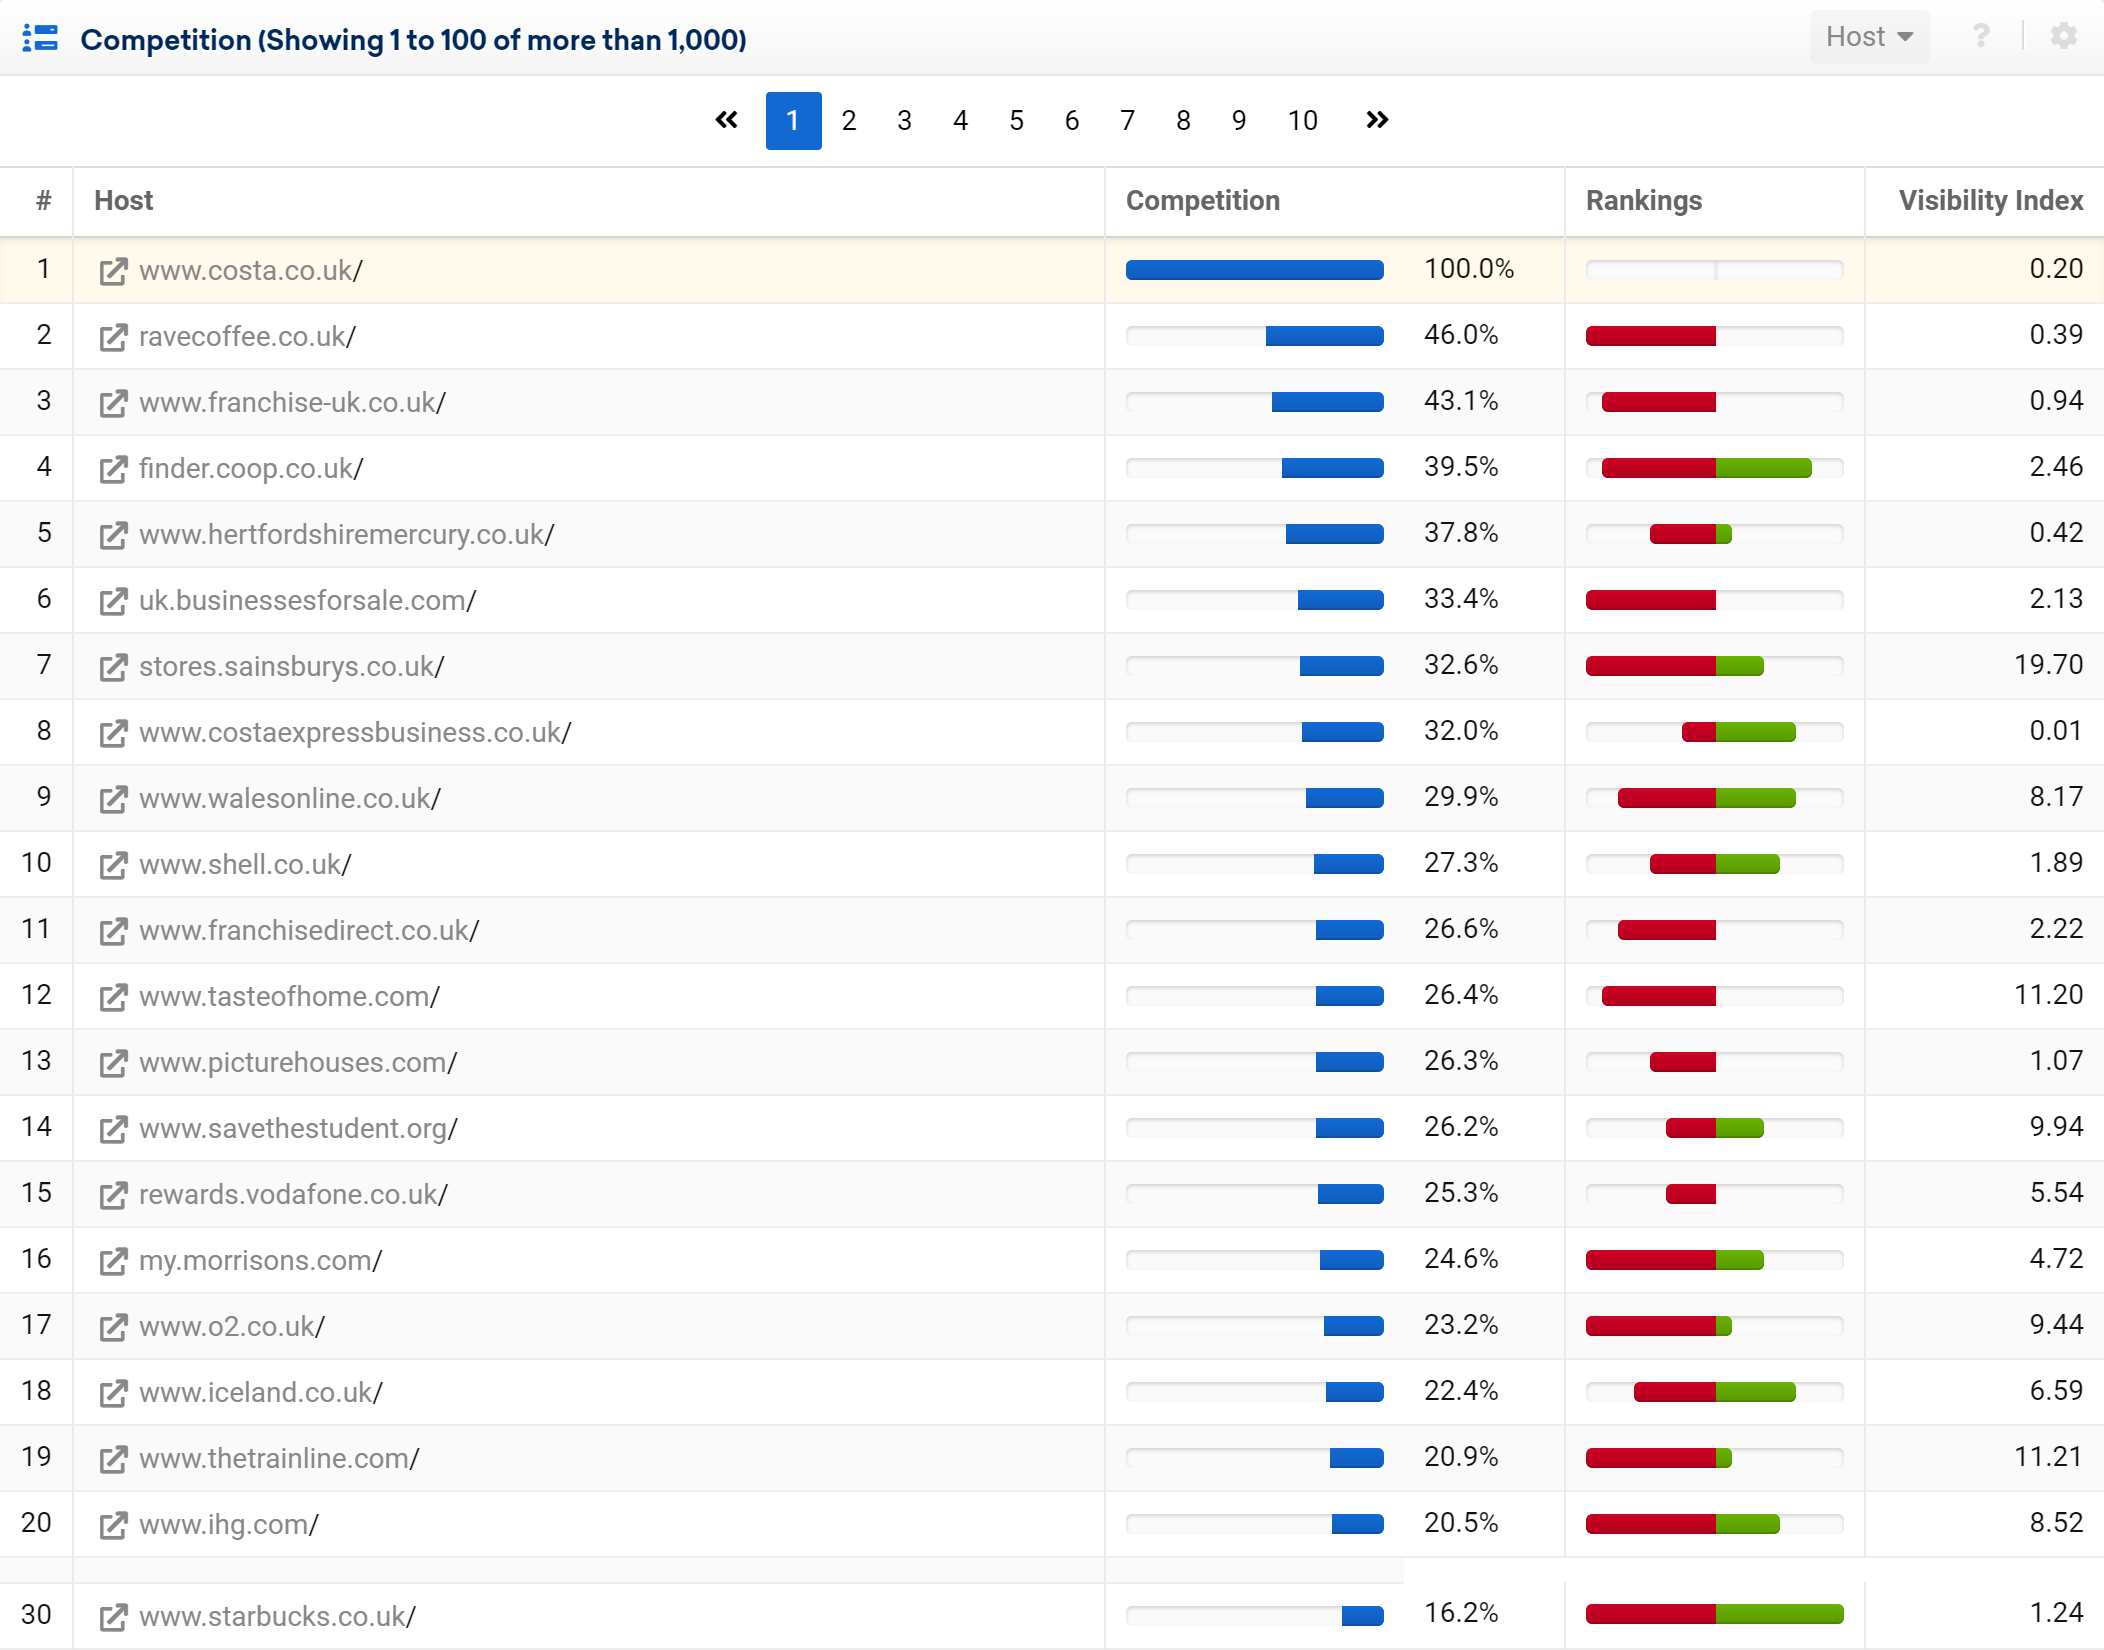Click the www.costa.co.uk/ host link
Viewport: 2104px width, 1650px height.
tap(251, 271)
